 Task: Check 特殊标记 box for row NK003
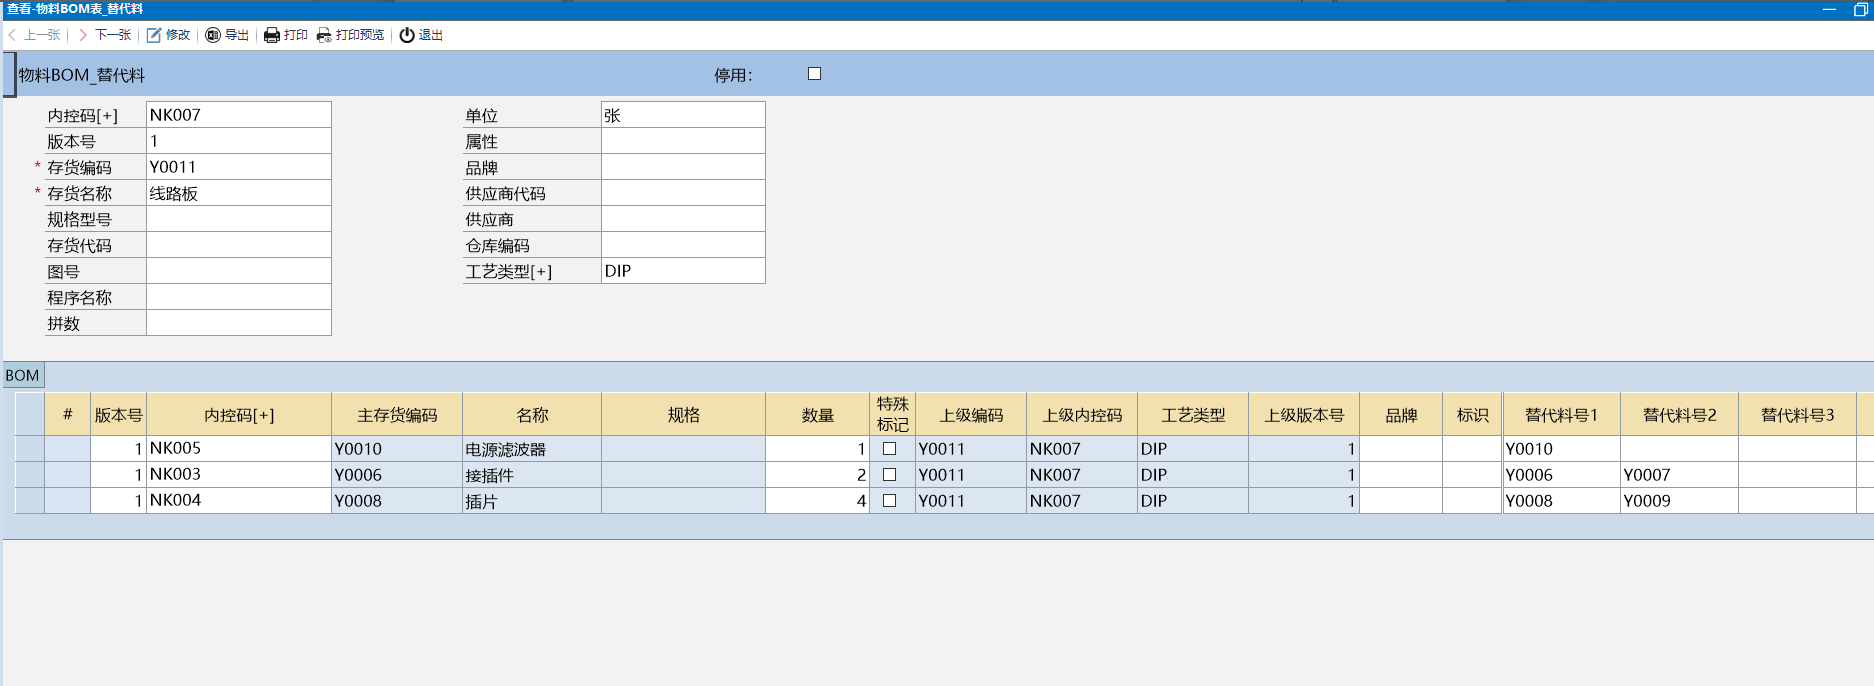(889, 475)
